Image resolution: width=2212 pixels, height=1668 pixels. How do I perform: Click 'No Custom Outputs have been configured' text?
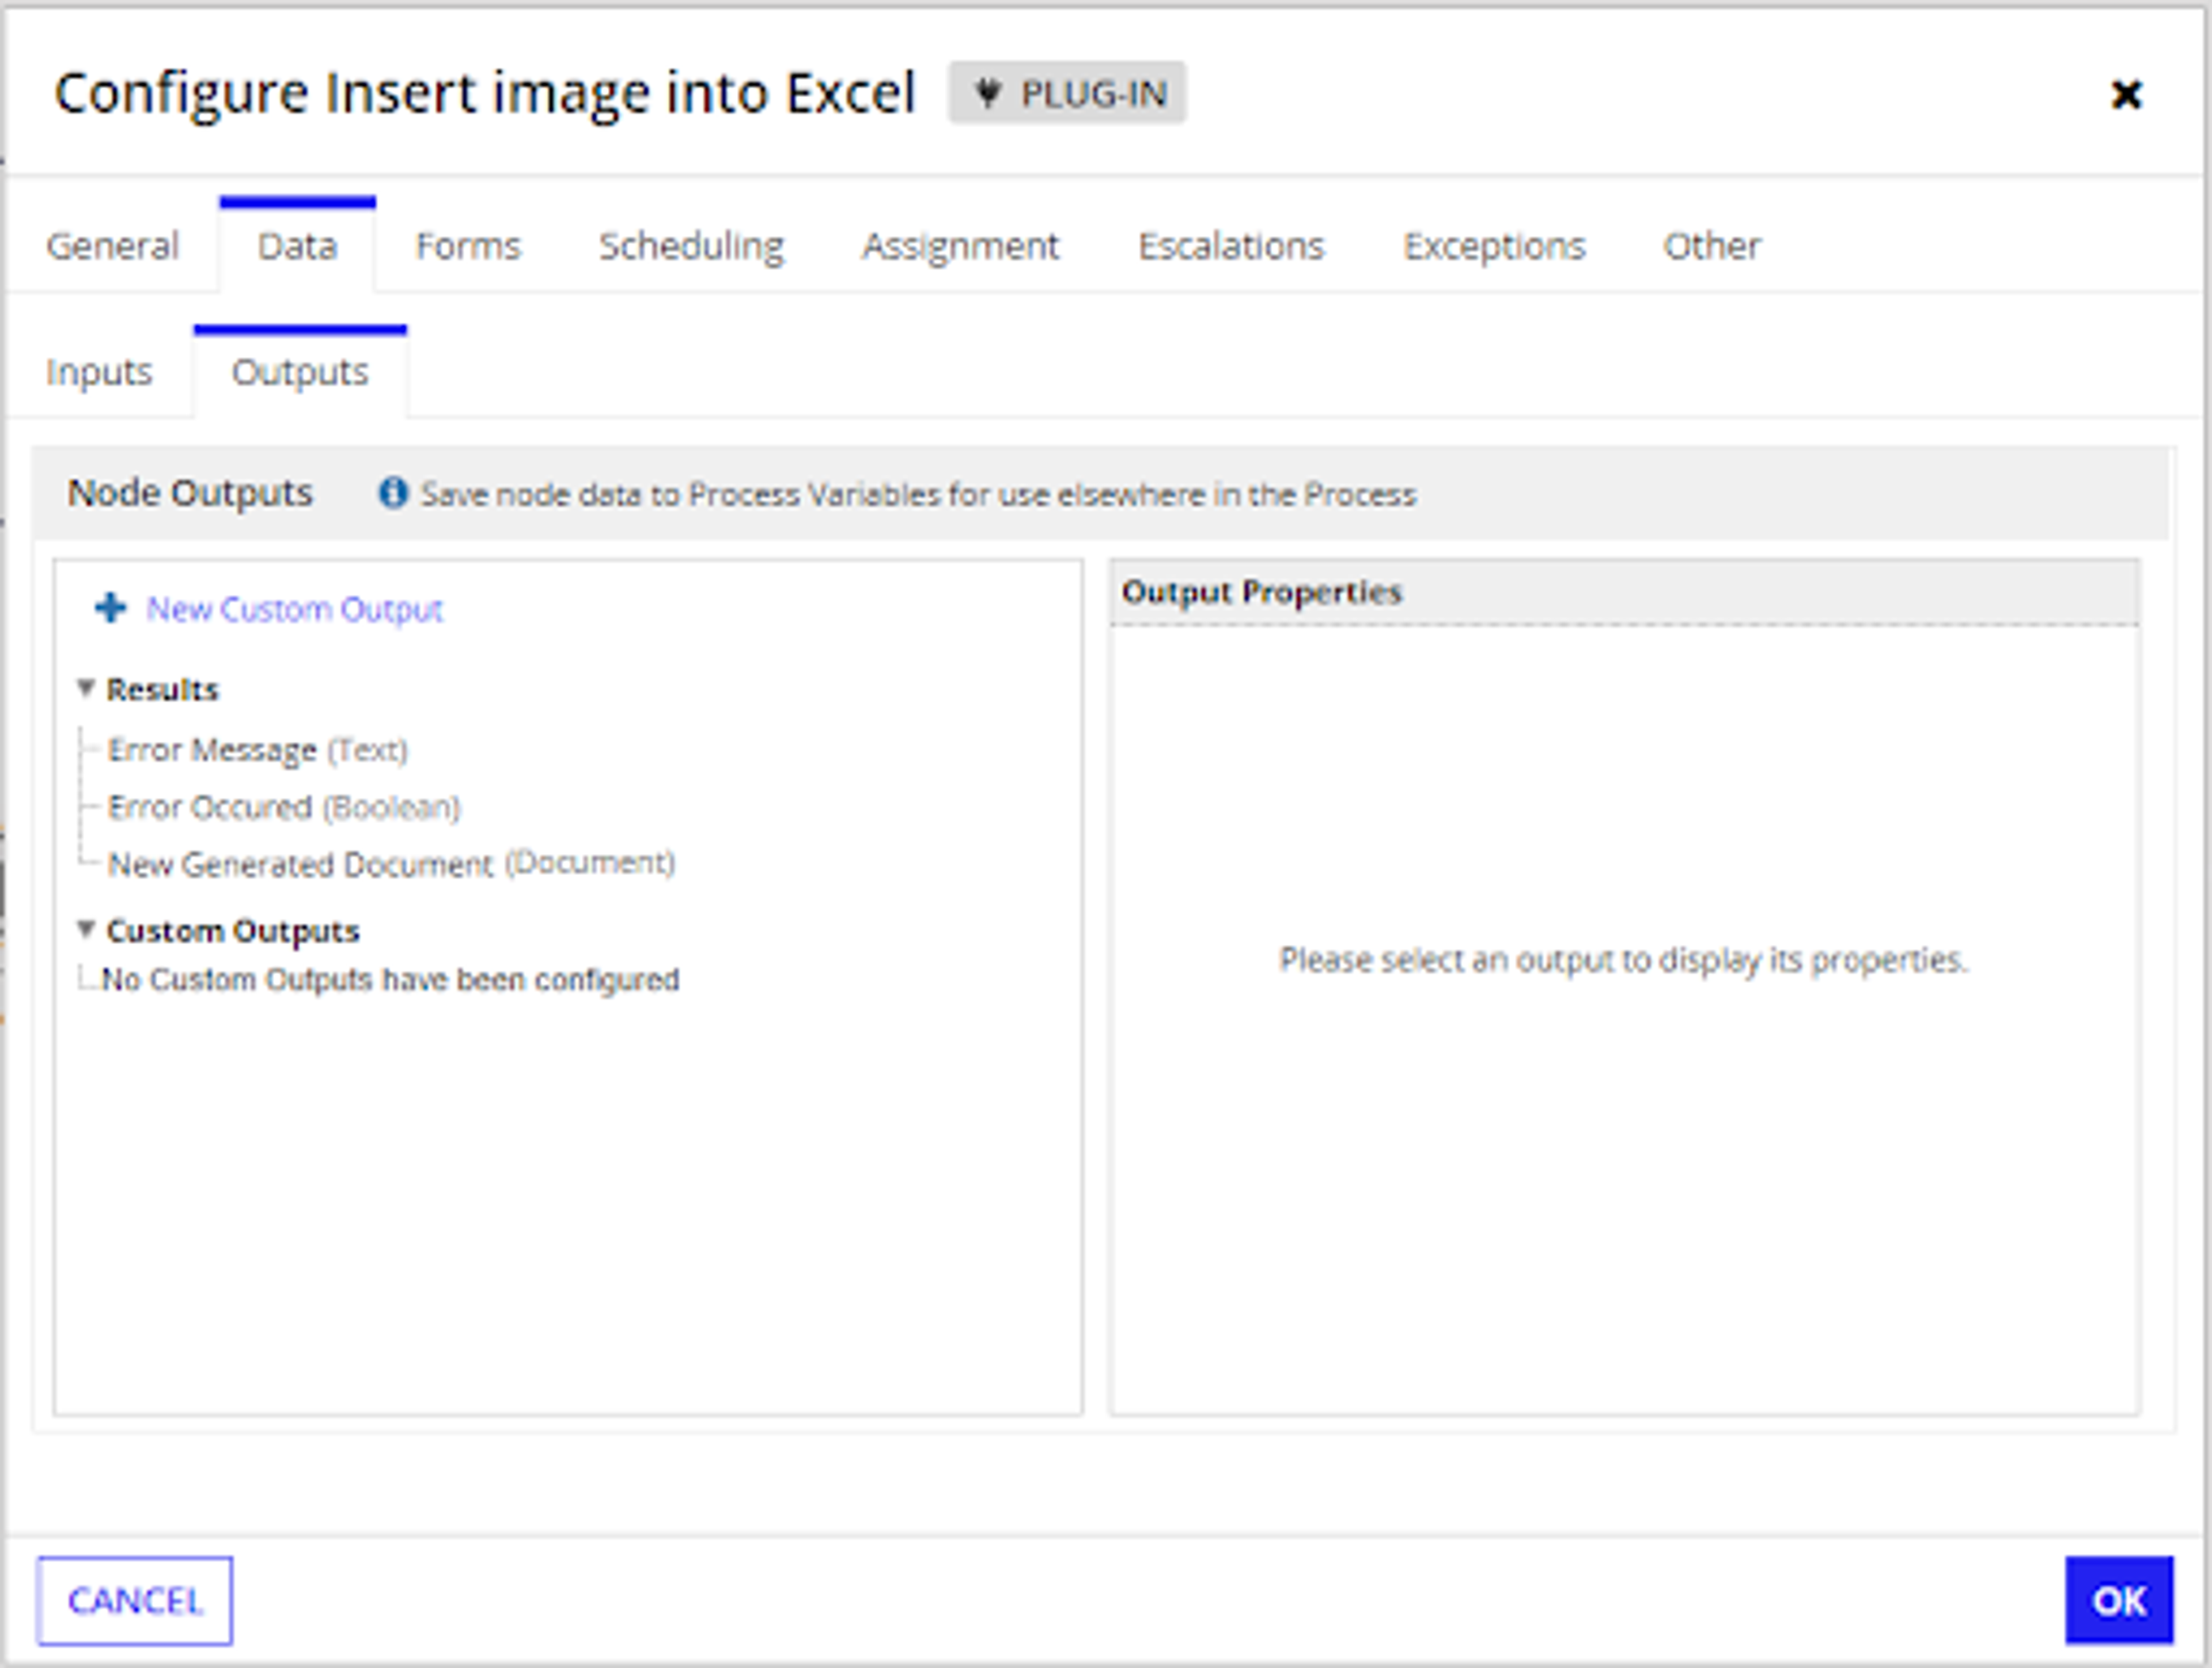(x=391, y=980)
